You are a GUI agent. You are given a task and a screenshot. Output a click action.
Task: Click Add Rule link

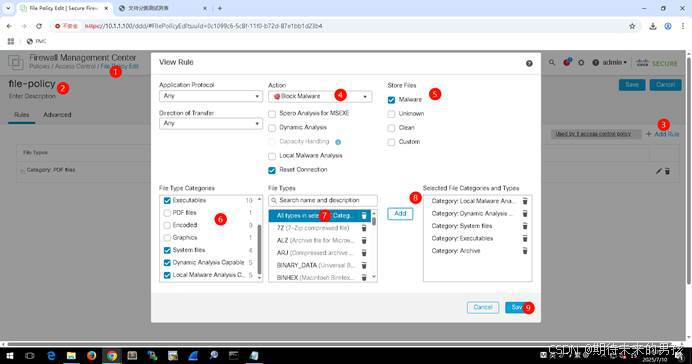point(662,134)
